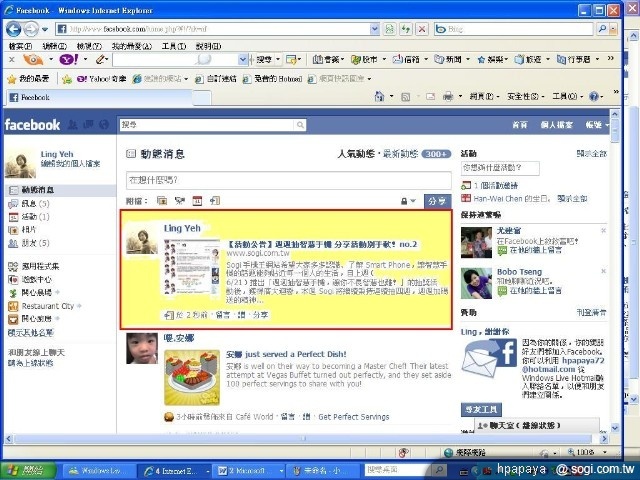Click the horizontal scrollbar at bottom
This screenshot has height=480, width=640.
coord(304,439)
